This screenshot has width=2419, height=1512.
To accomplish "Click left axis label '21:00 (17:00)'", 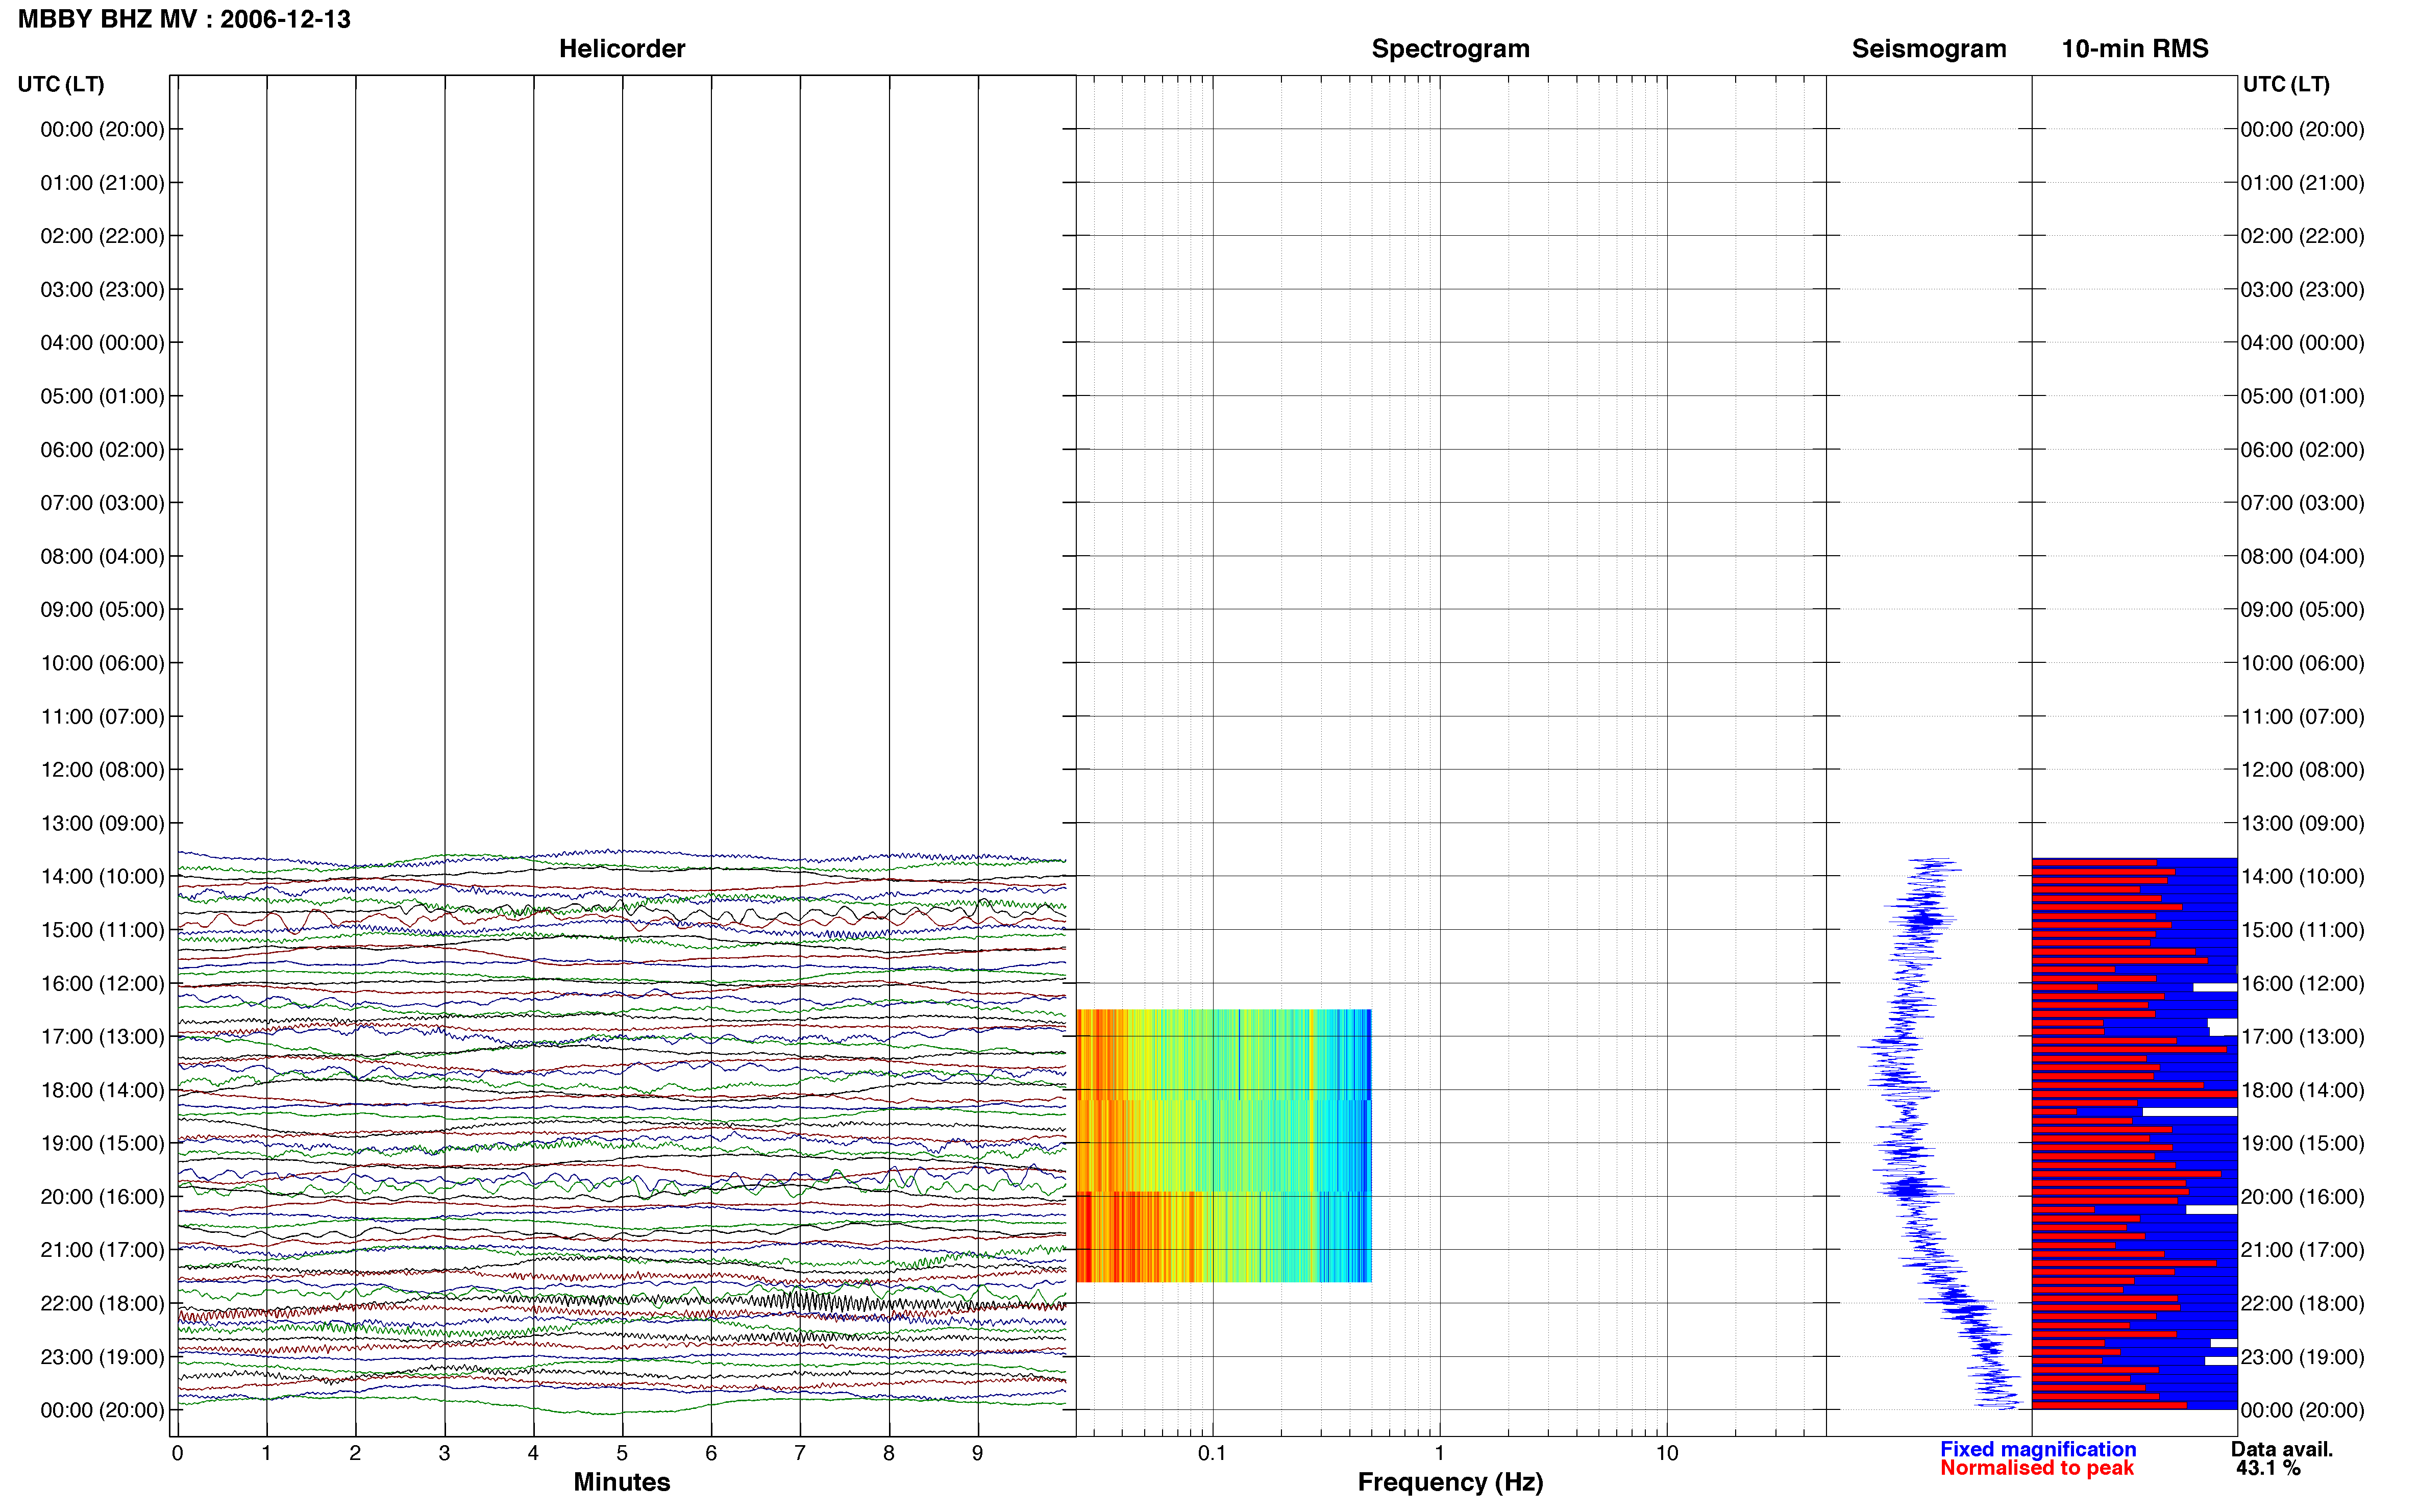I will 102,1250.
